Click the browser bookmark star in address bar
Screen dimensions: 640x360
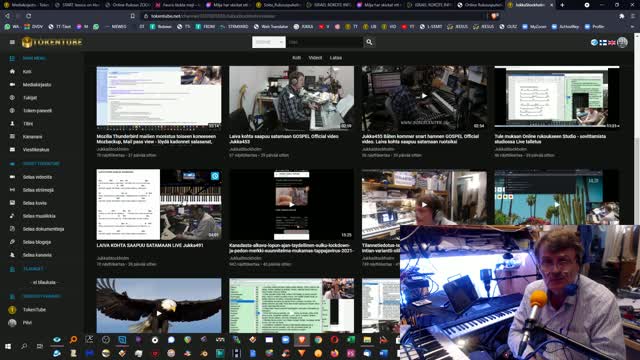click(x=133, y=16)
